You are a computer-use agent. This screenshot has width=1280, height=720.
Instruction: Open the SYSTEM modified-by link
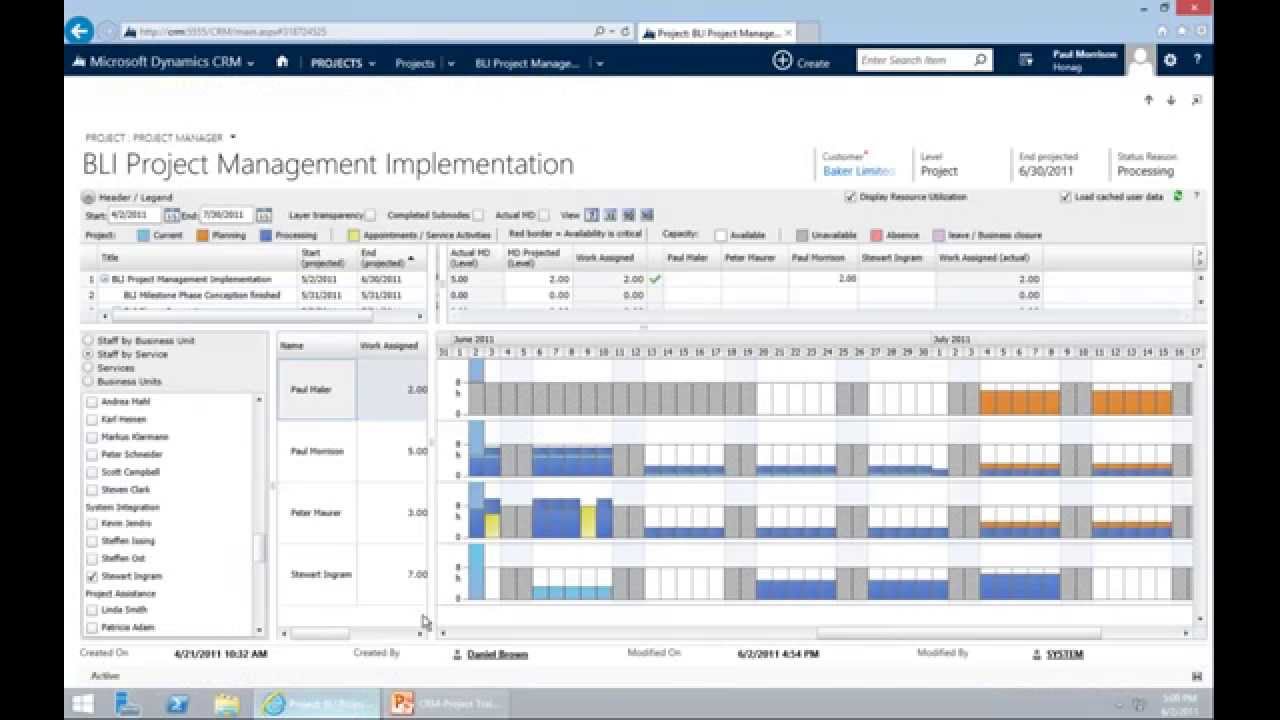coord(1066,655)
